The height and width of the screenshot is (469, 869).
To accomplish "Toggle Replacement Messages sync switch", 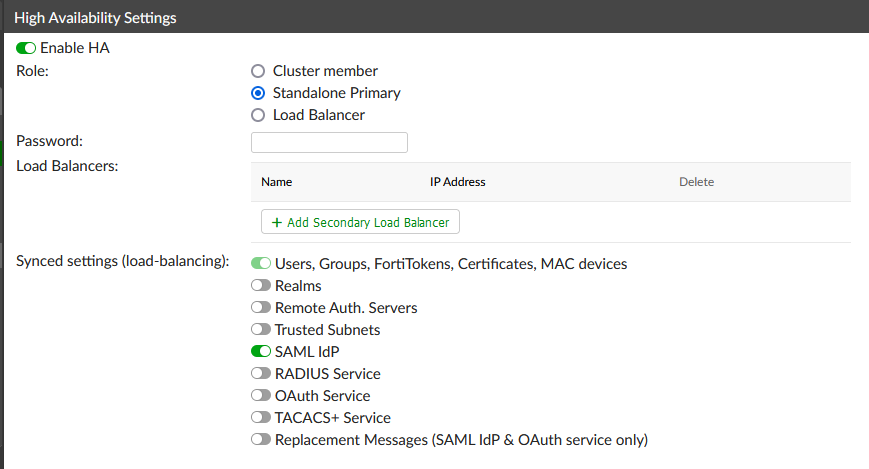I will (261, 440).
